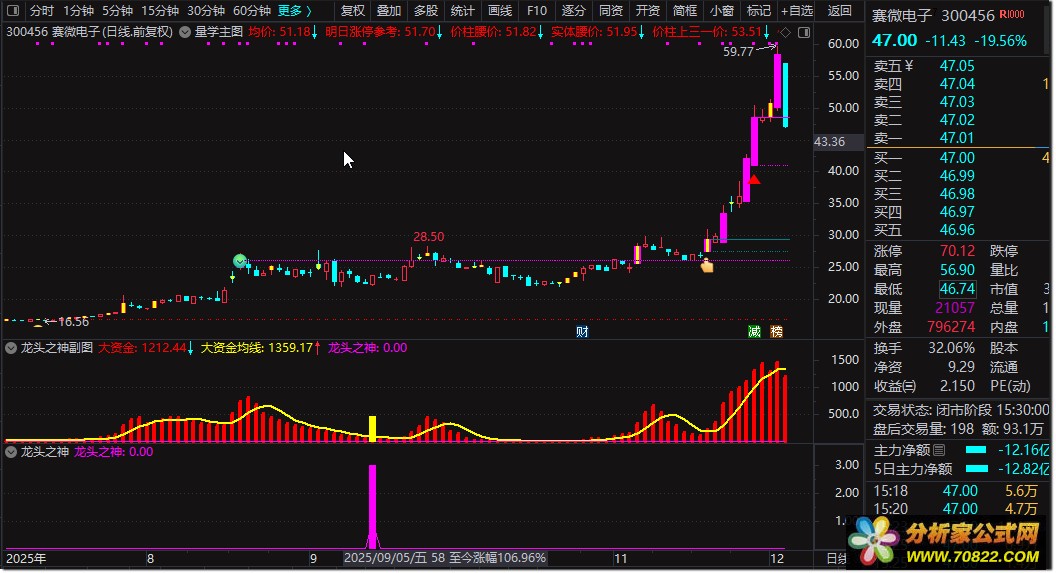Click the 16.56 low price label
The width and height of the screenshot is (1056, 573).
73,322
